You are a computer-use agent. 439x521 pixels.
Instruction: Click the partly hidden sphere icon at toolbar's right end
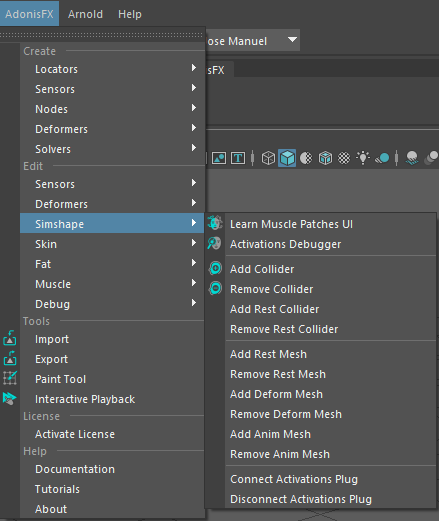point(432,158)
